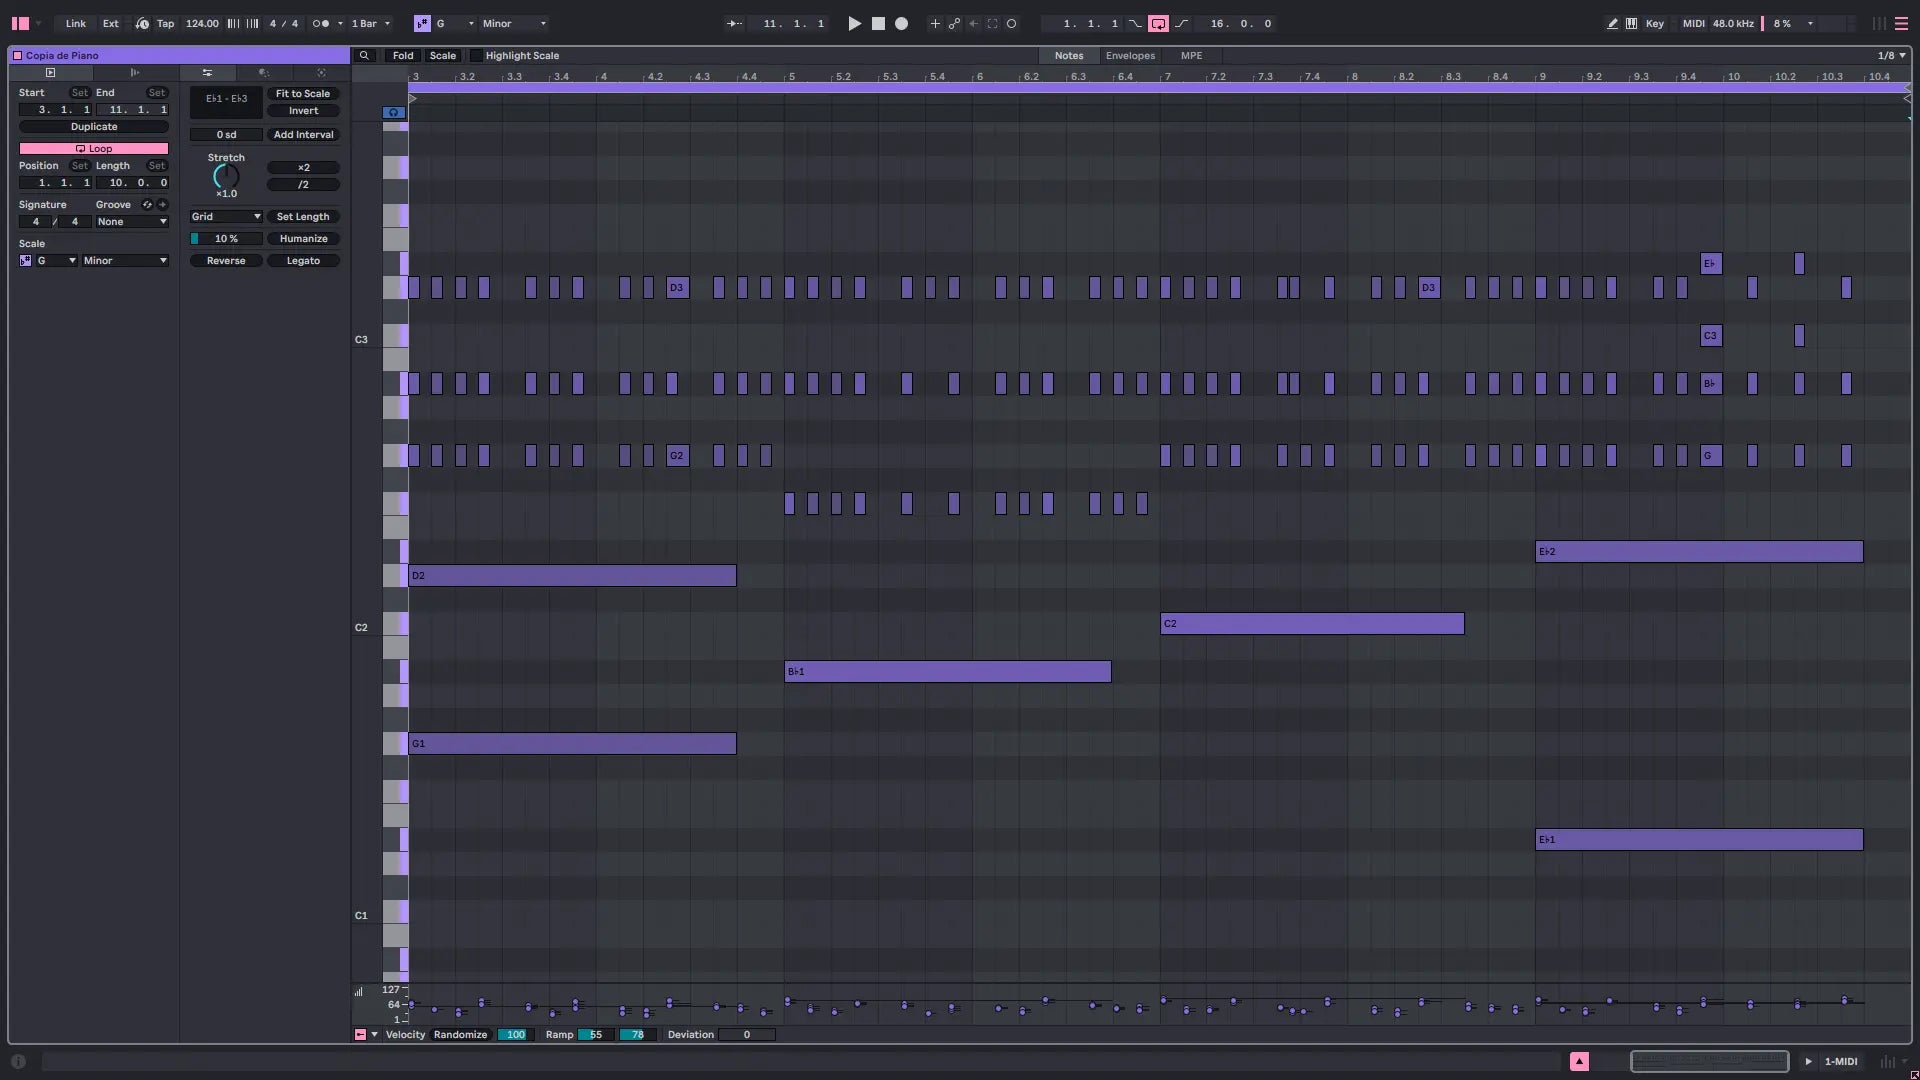Open the 1/8 grid size dropdown
This screenshot has width=1920, height=1080.
point(1891,56)
